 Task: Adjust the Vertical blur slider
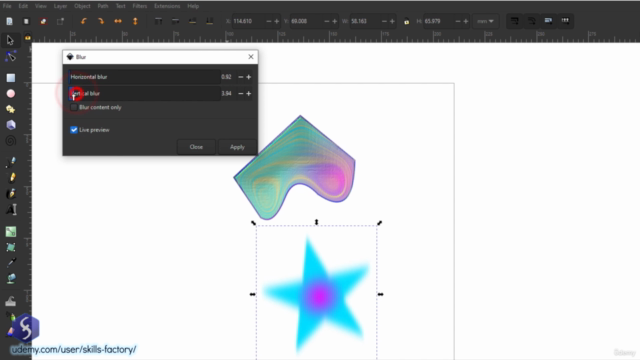tap(145, 93)
